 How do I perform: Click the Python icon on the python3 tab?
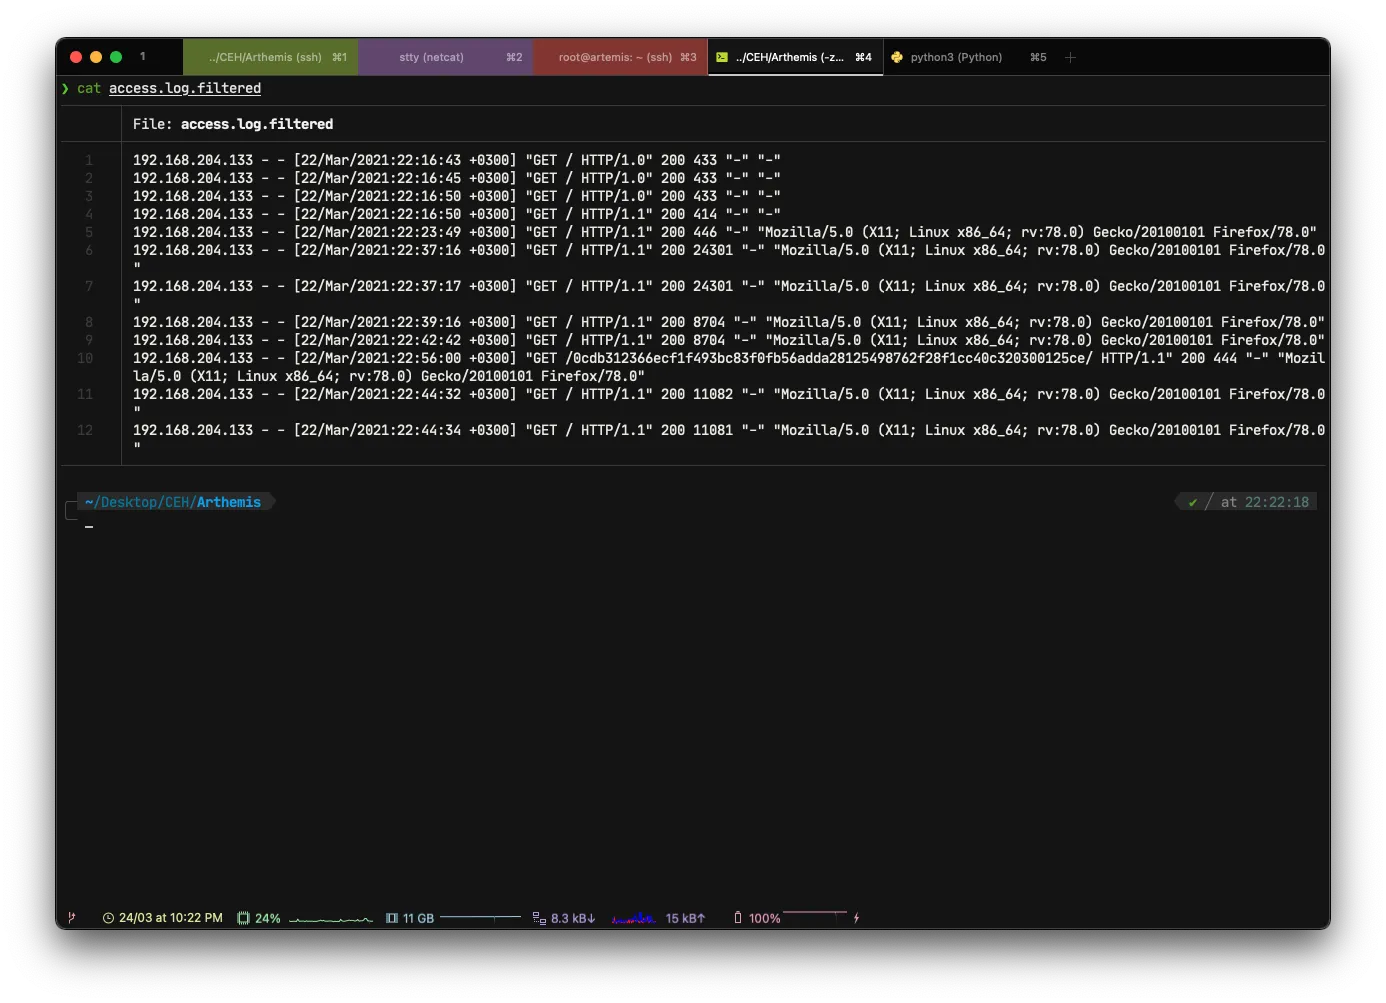[x=897, y=58]
